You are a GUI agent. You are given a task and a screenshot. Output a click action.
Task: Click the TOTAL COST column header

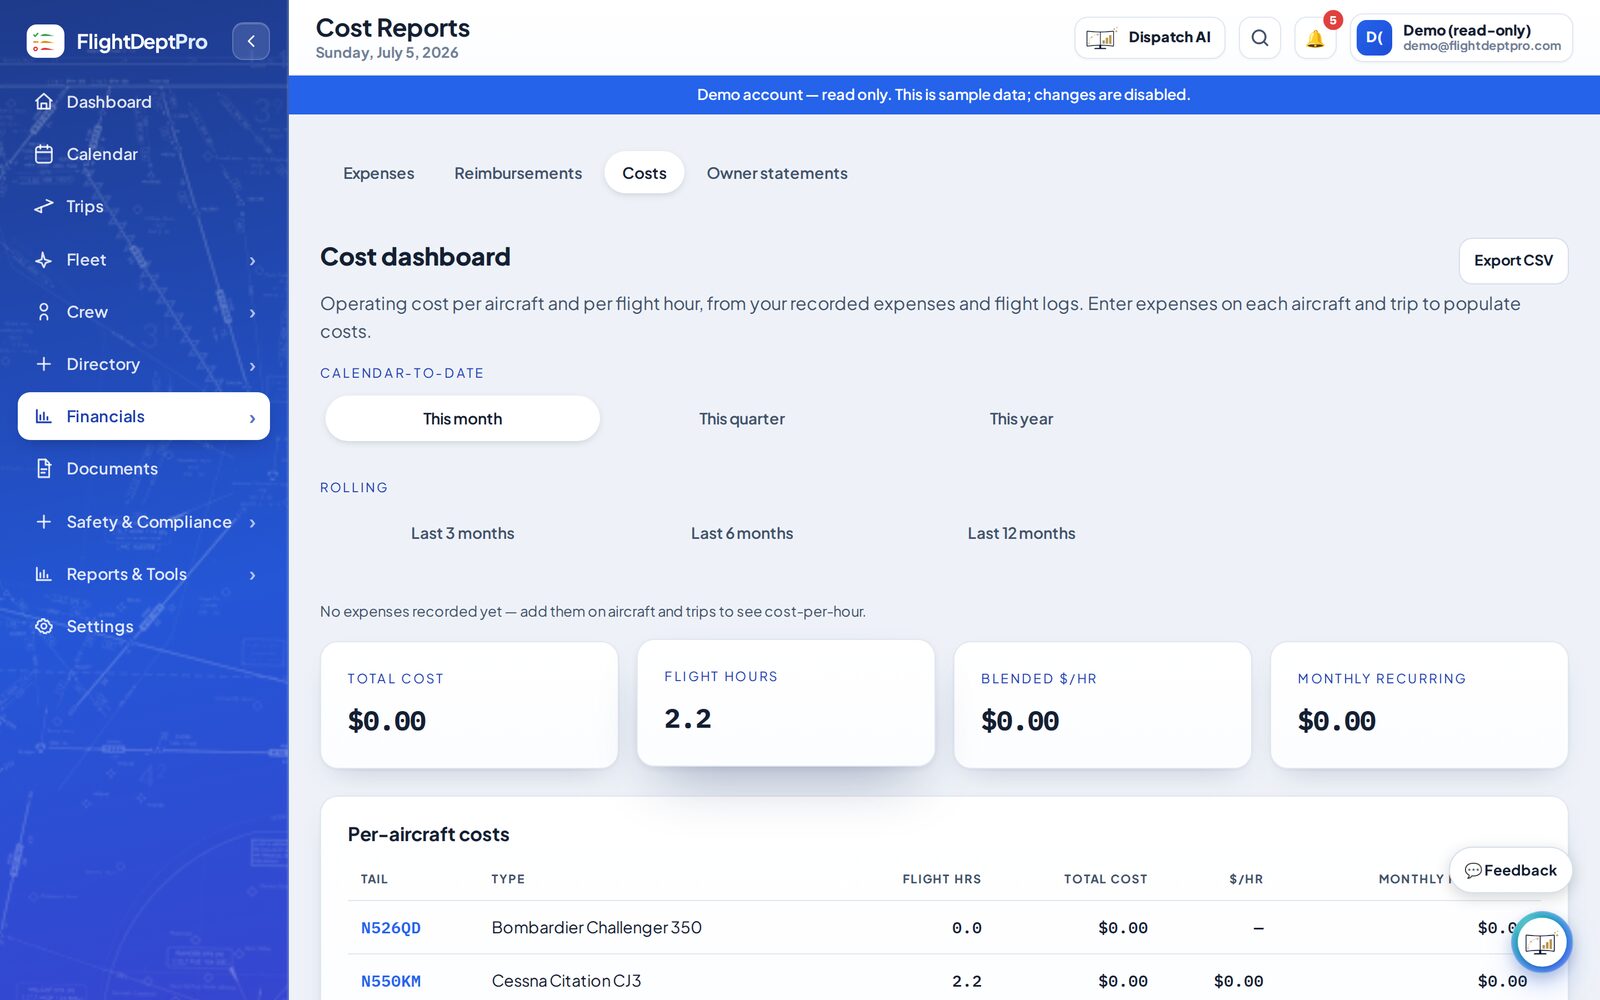click(1105, 879)
